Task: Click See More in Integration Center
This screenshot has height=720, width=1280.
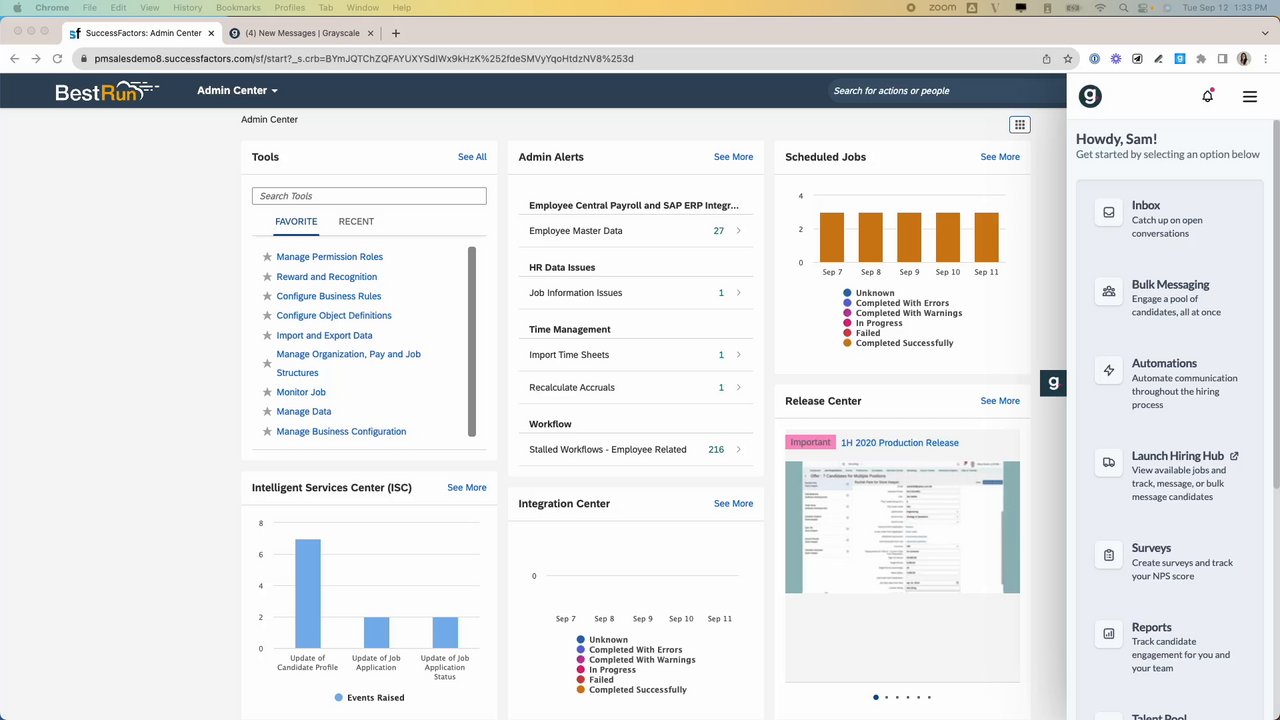Action: (733, 504)
